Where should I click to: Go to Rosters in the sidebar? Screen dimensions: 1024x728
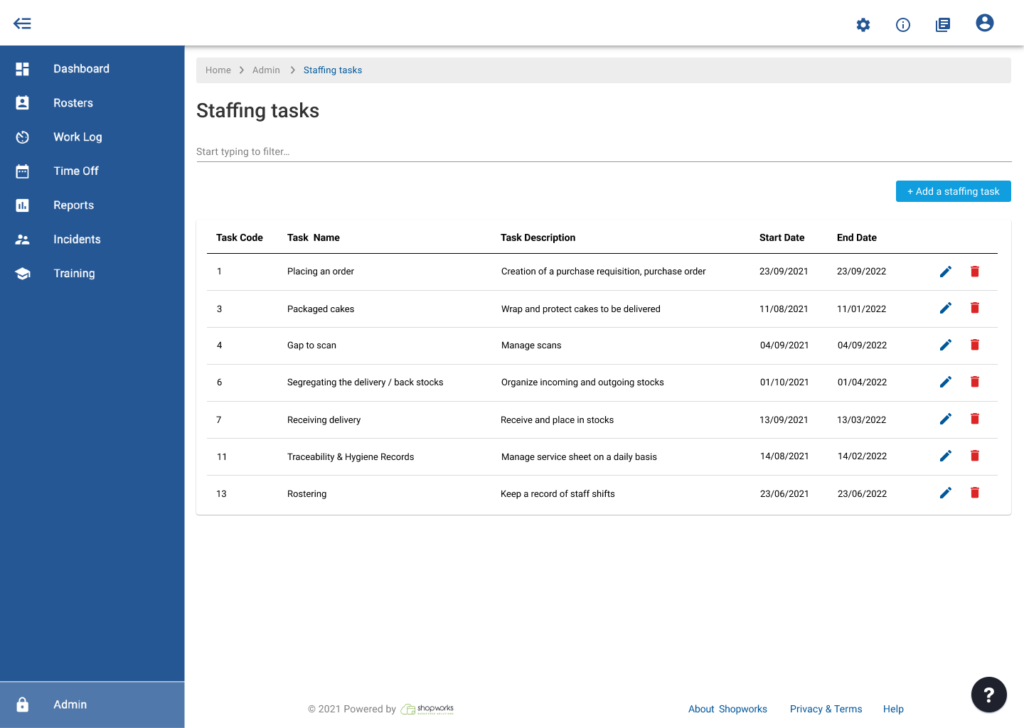(x=73, y=103)
